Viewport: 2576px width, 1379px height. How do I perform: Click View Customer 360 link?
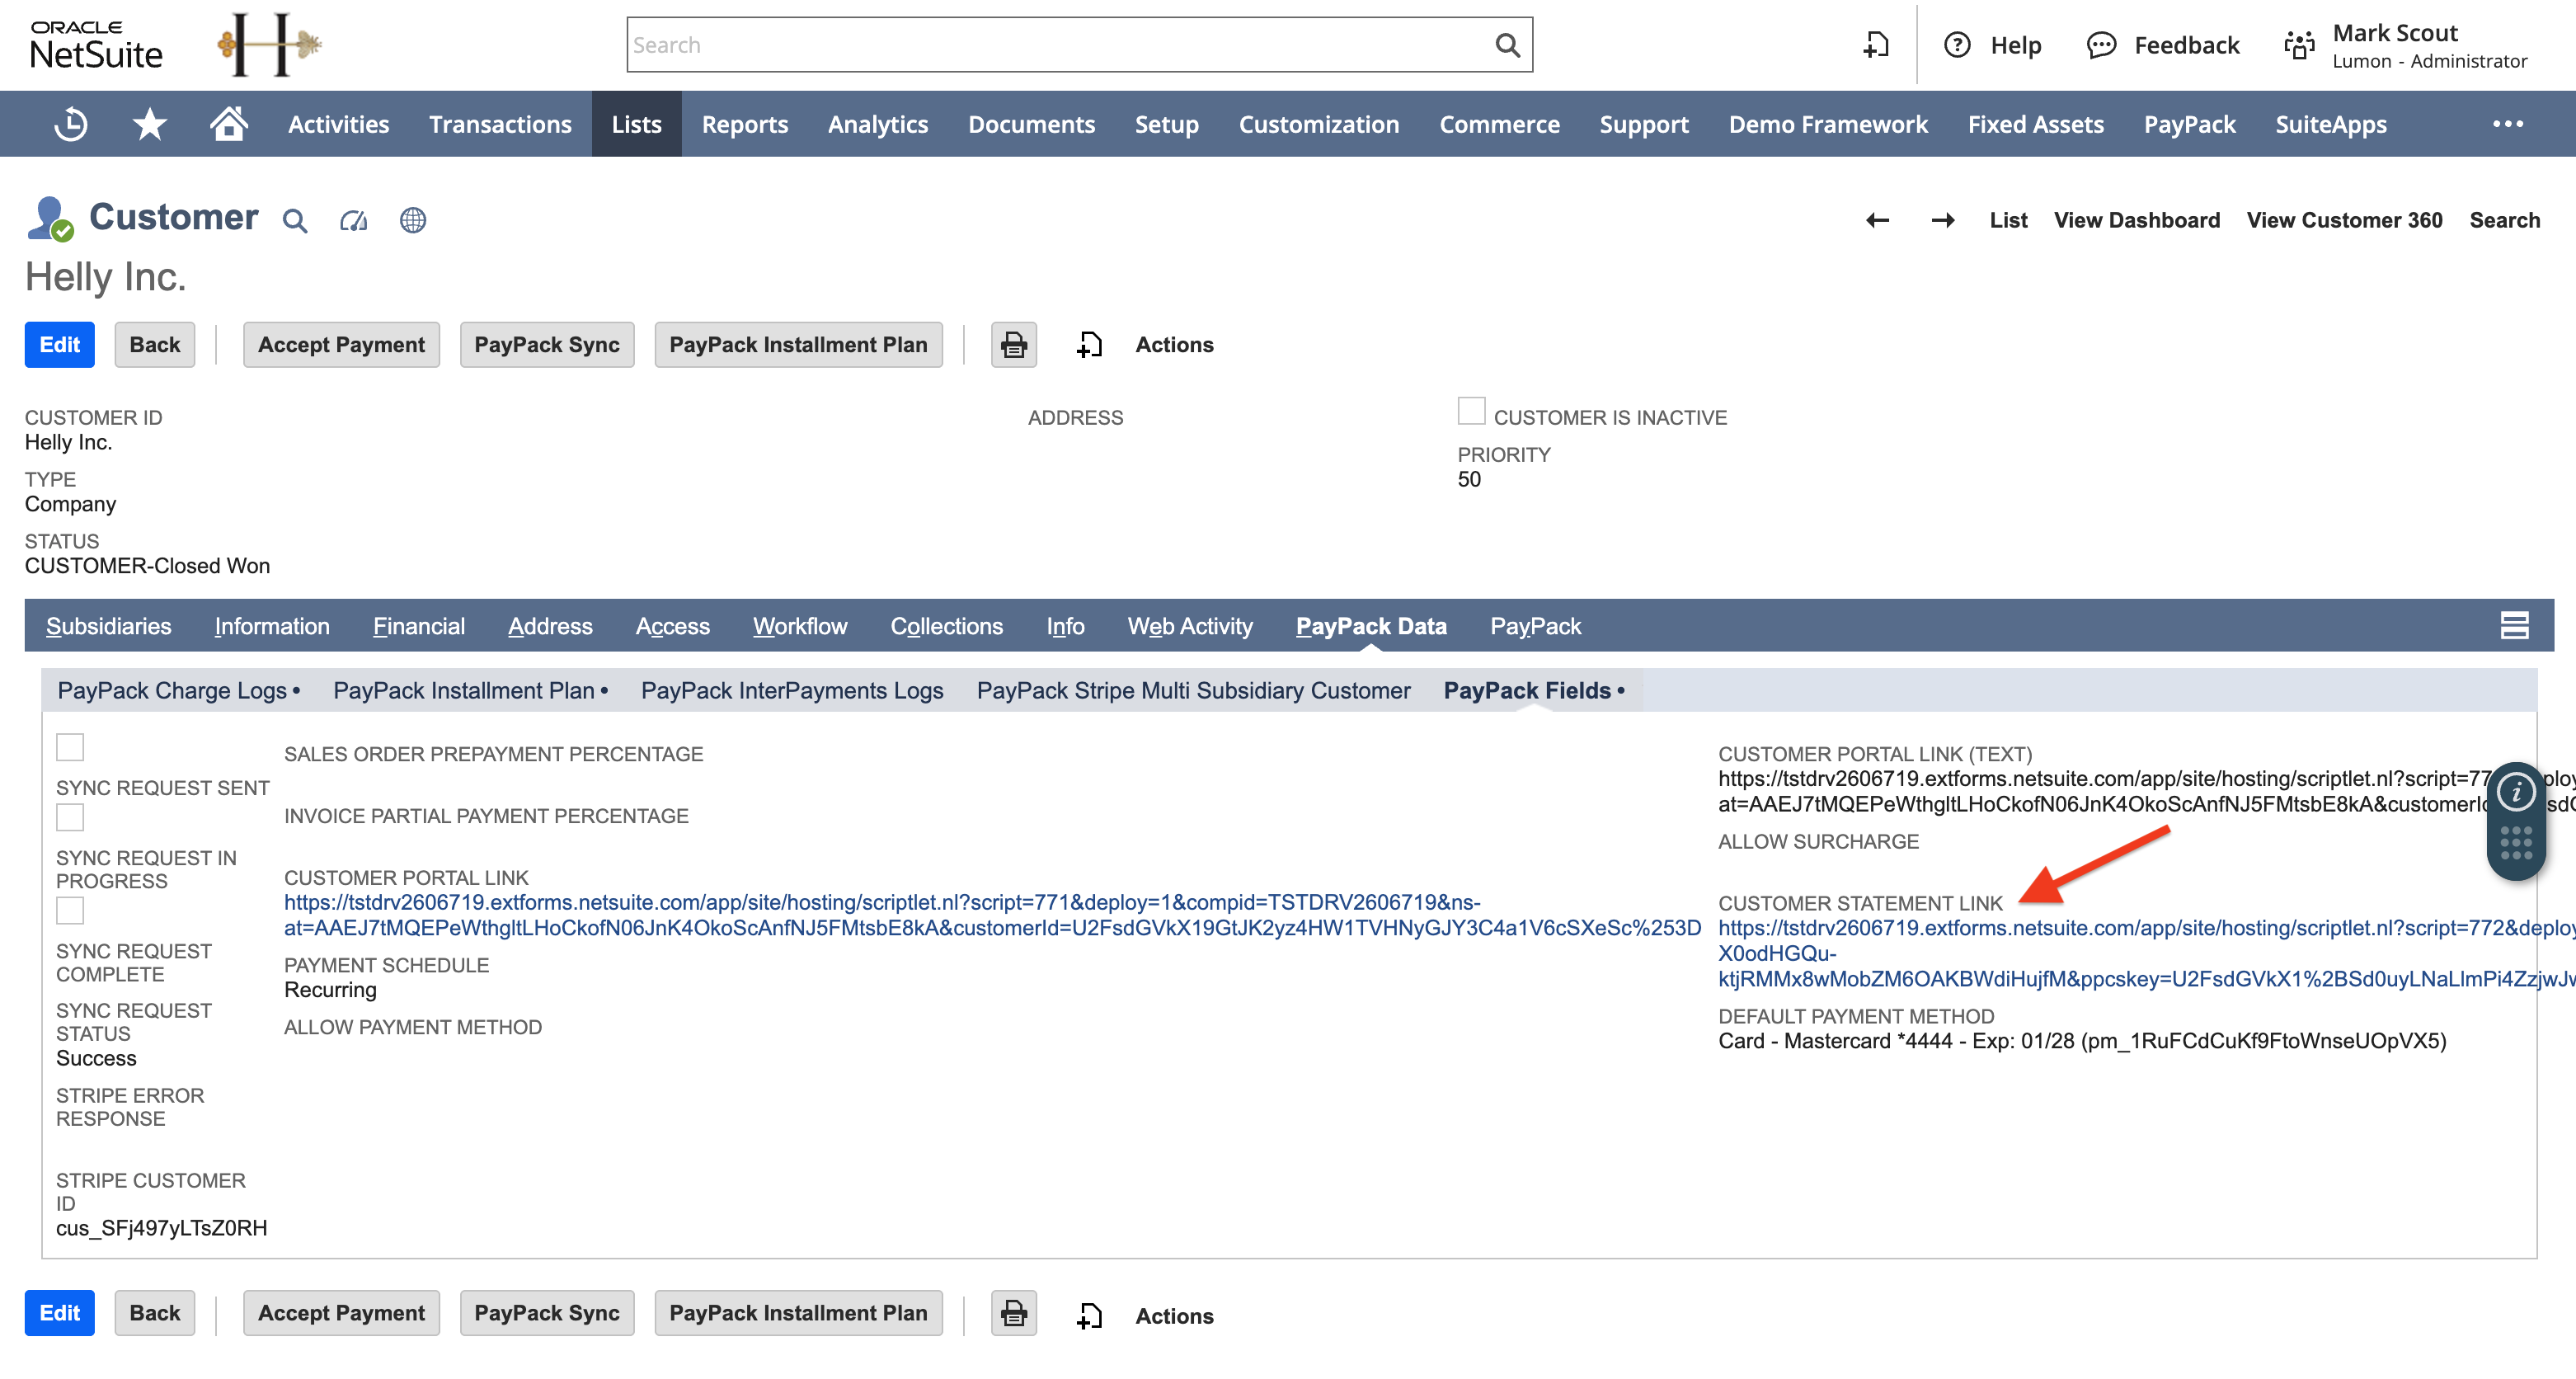pyautogui.click(x=2344, y=220)
